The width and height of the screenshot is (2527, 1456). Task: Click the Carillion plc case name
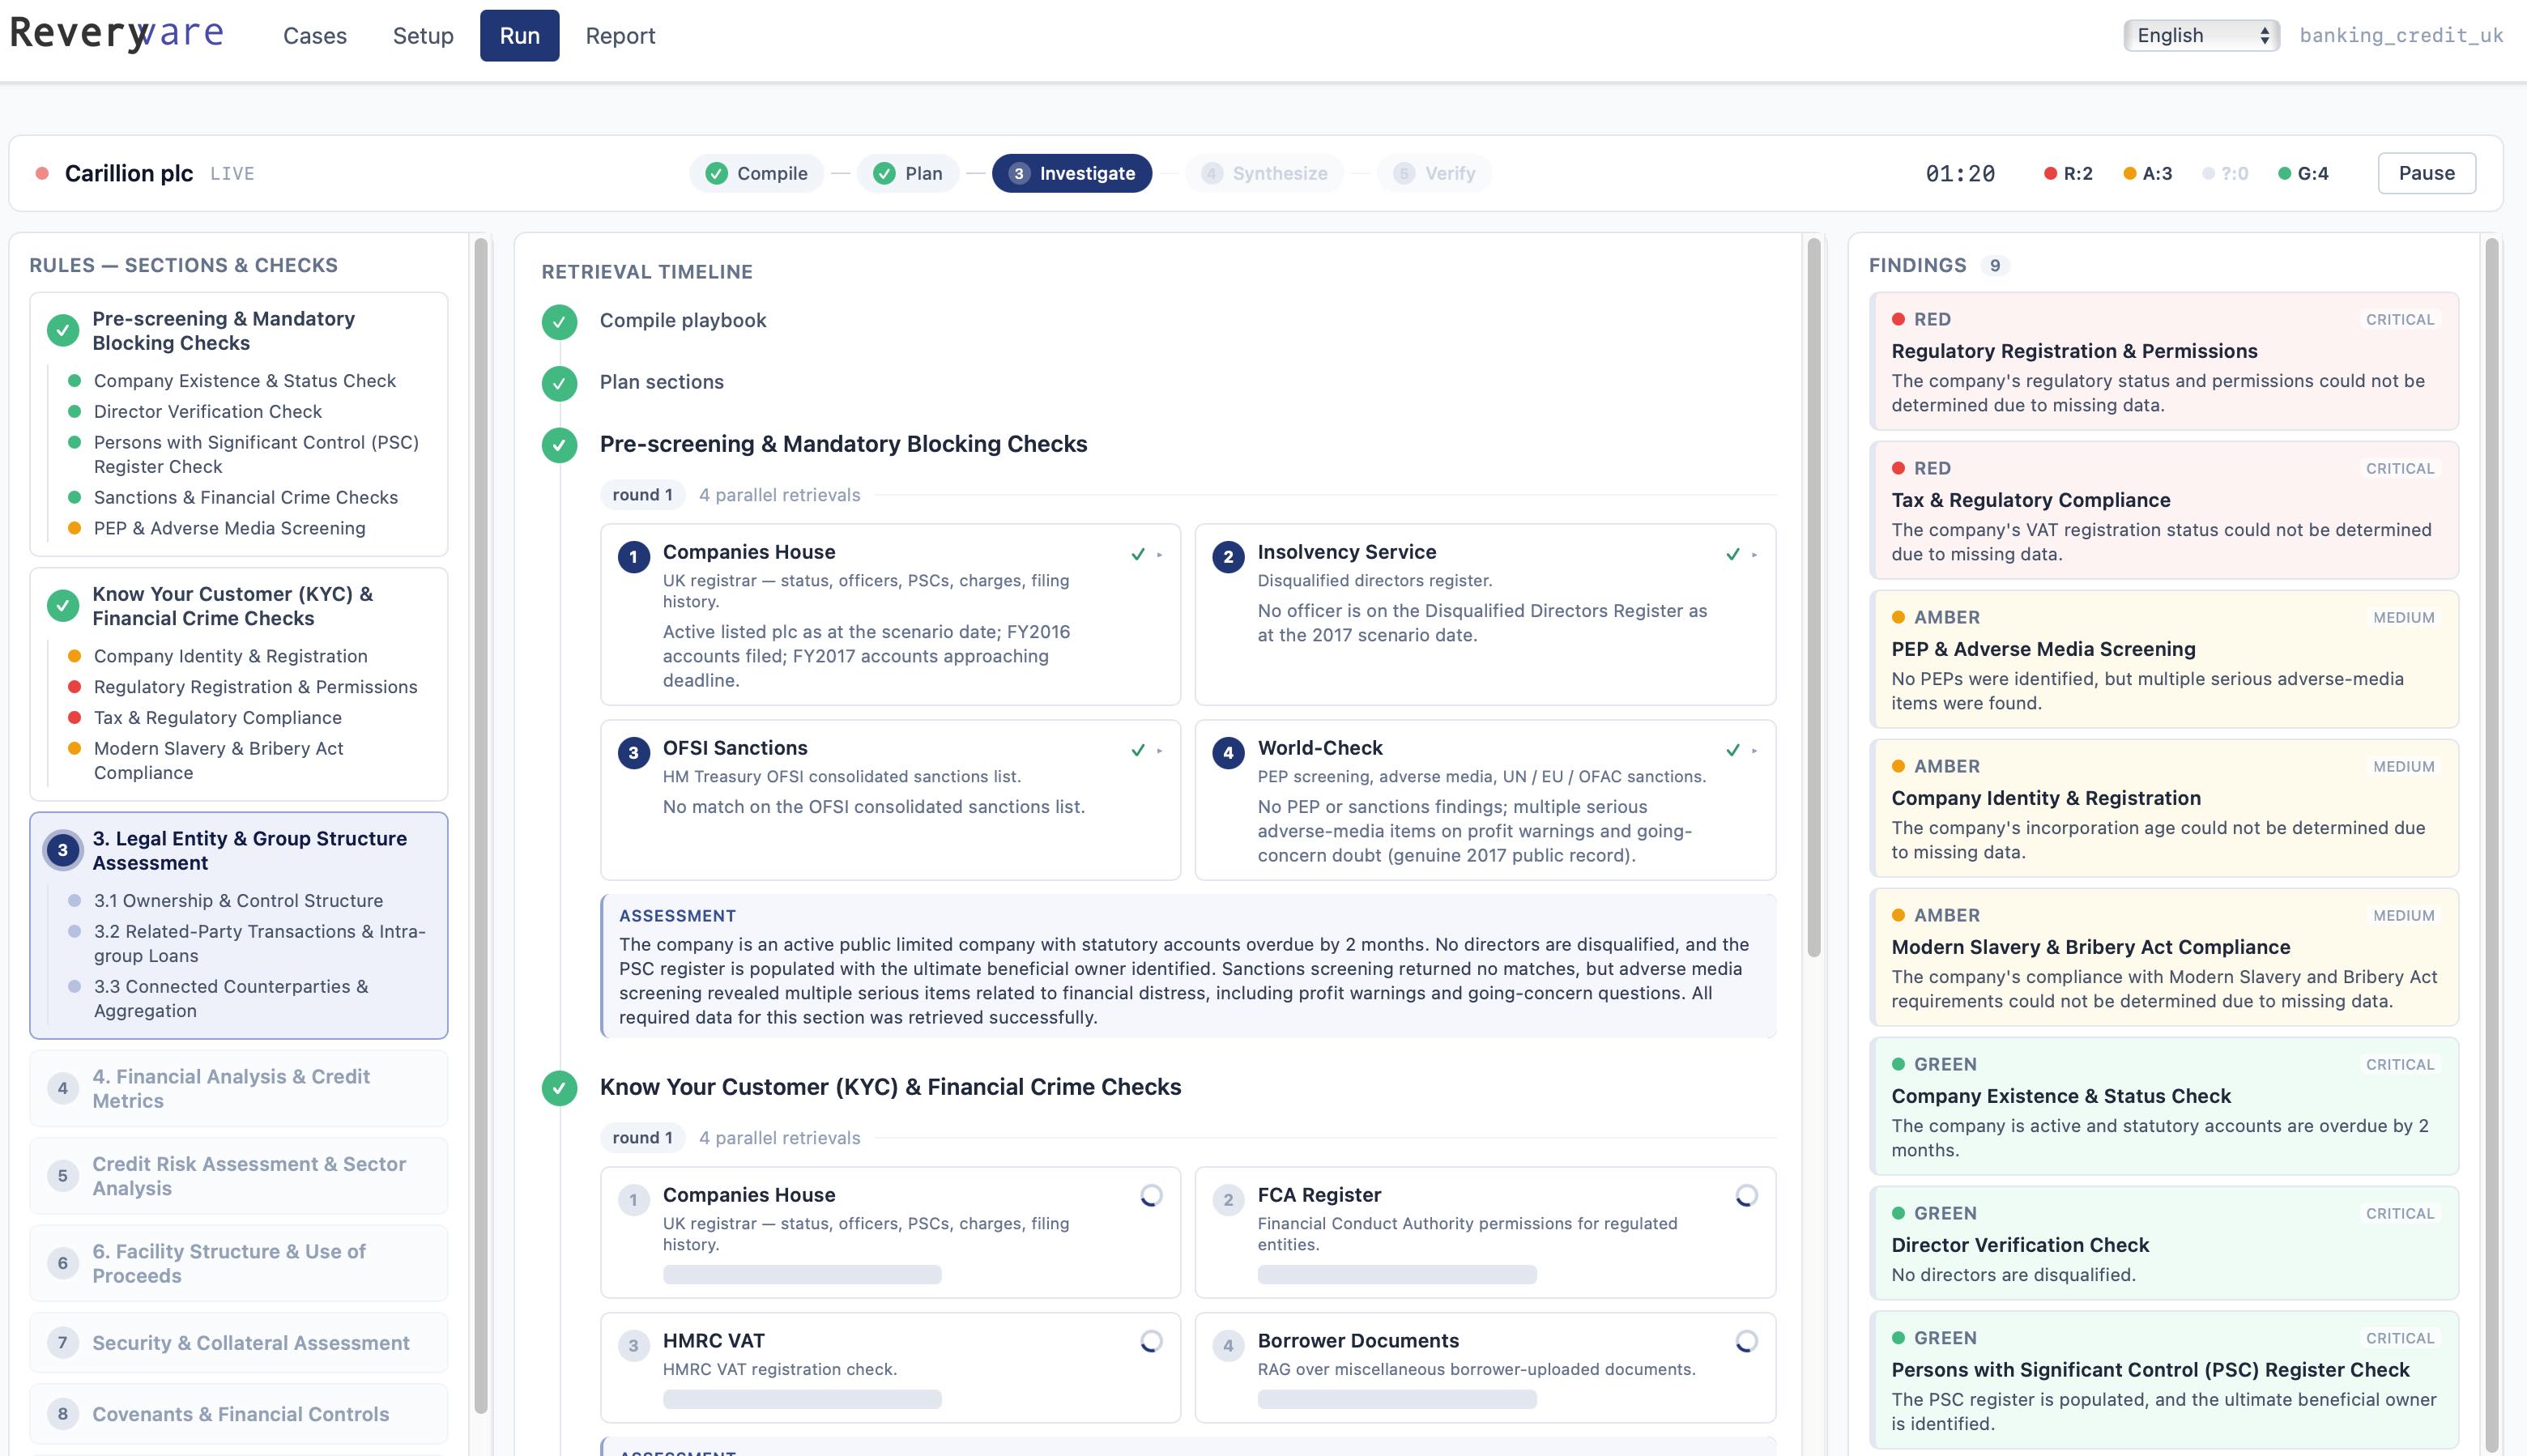(x=129, y=173)
